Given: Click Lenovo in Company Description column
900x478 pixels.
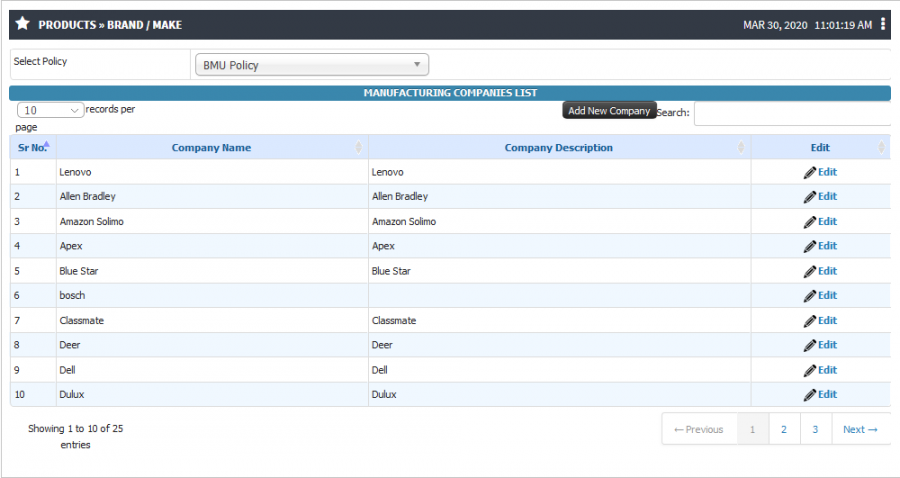Looking at the screenshot, I should point(387,172).
